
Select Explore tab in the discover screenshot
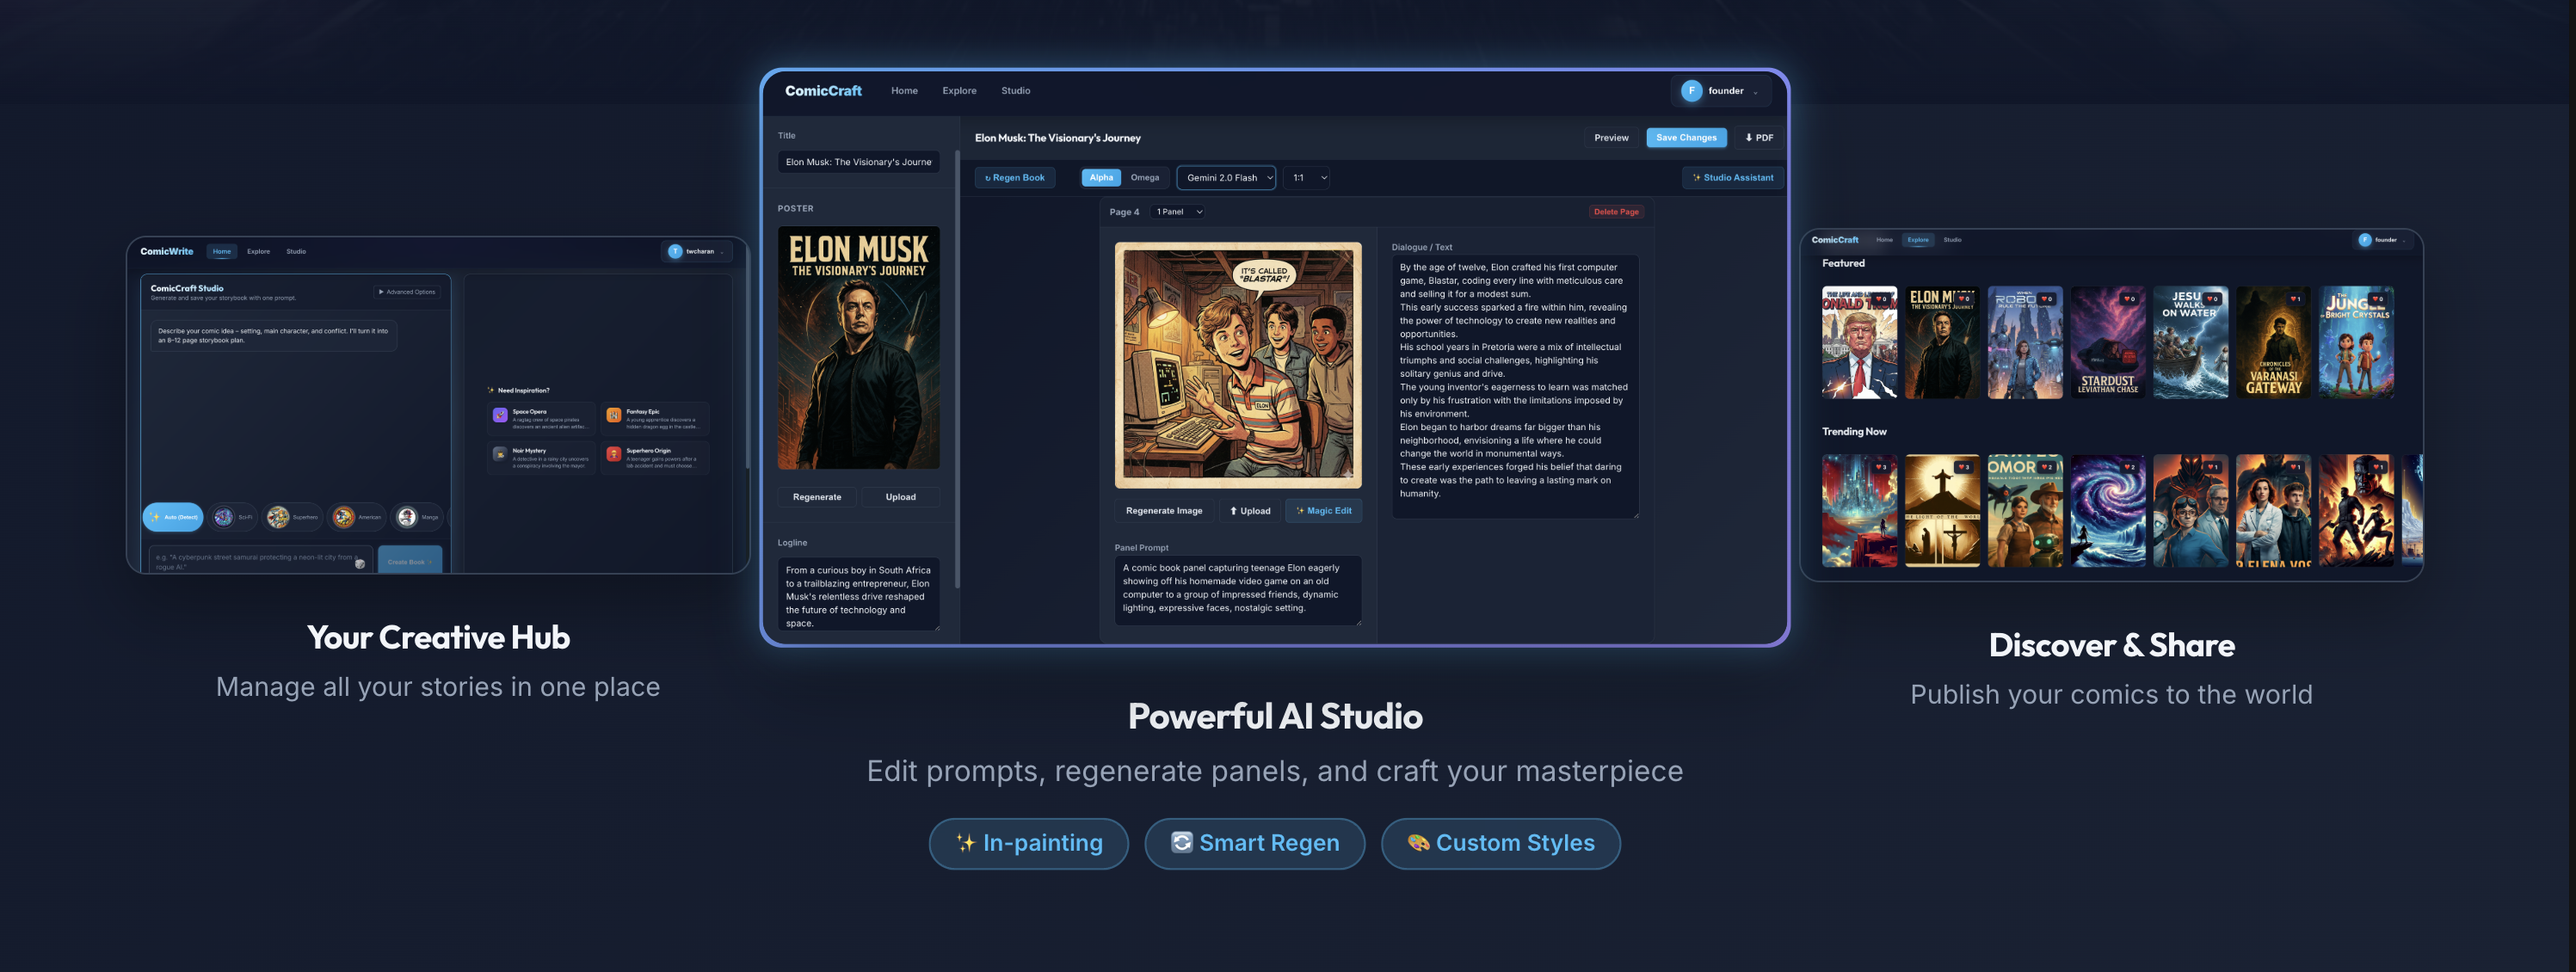pos(1917,240)
